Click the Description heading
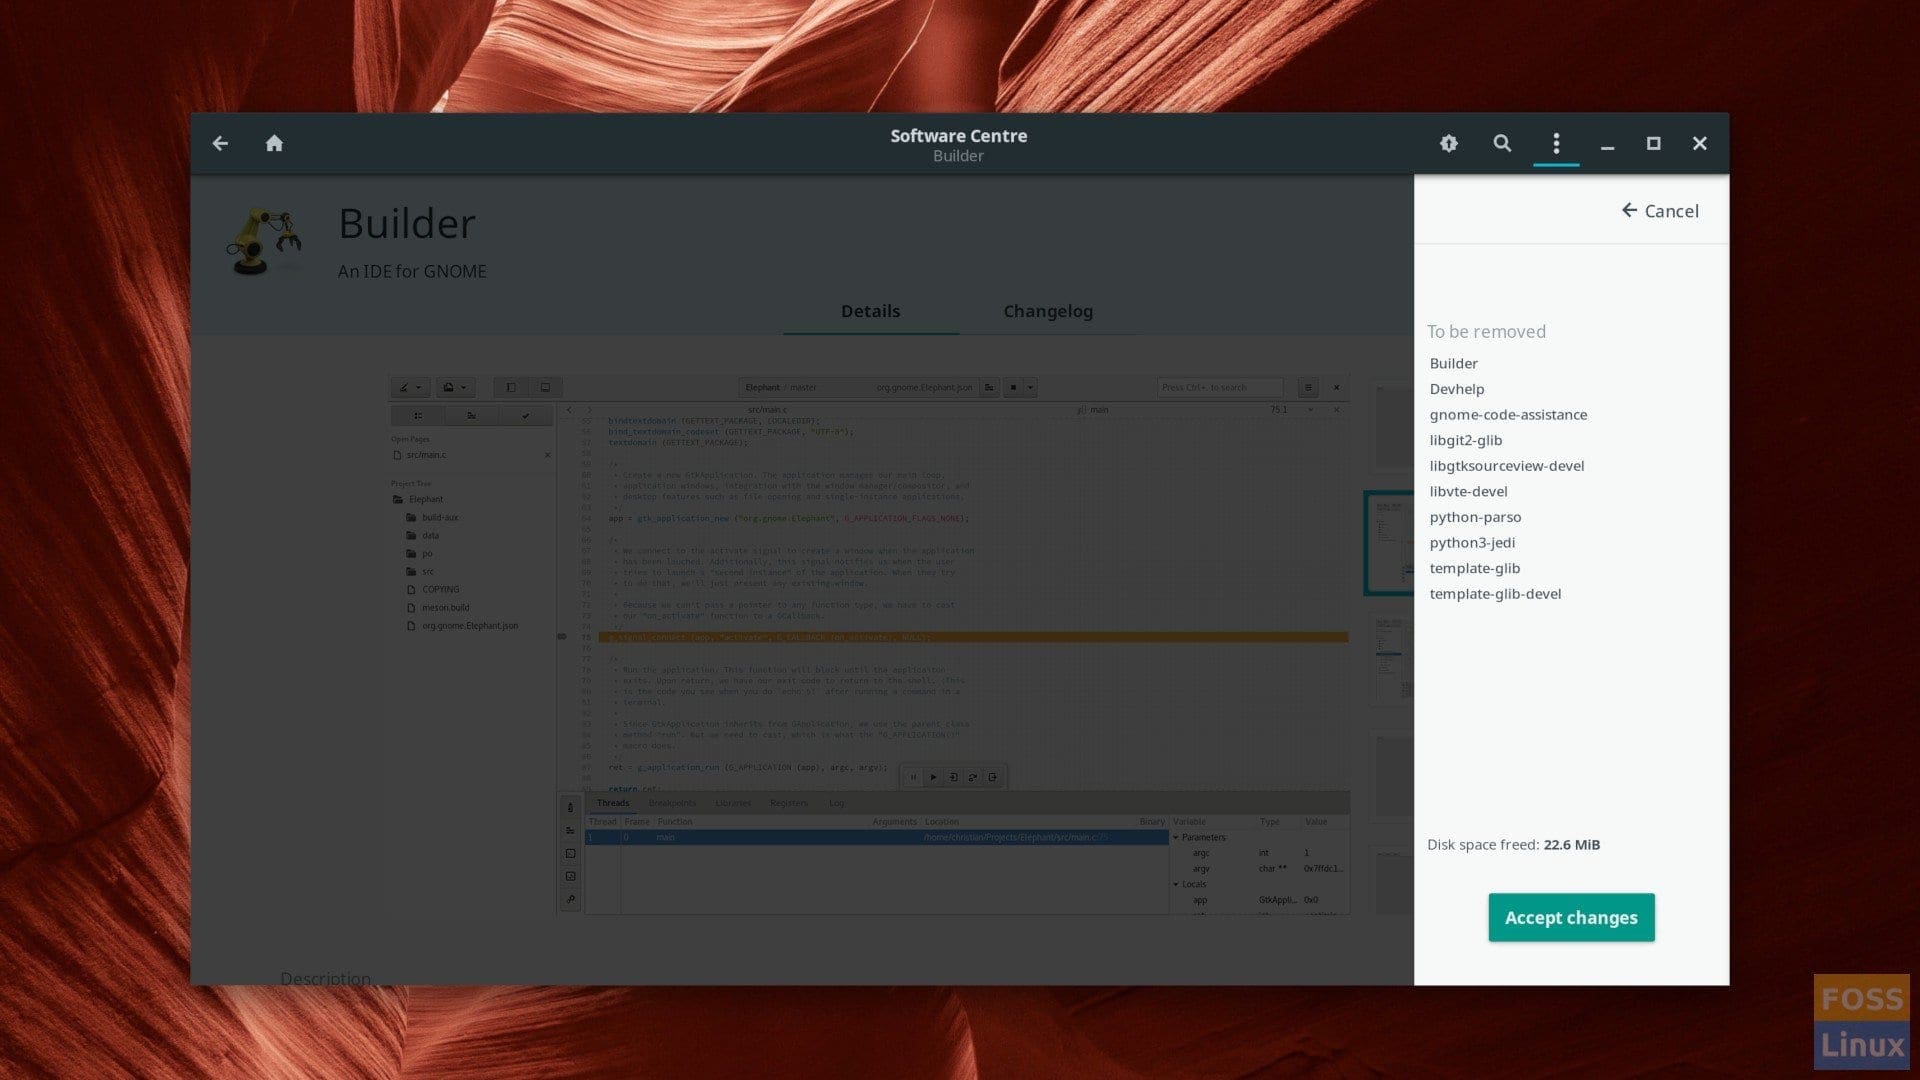The image size is (1920, 1080). click(x=325, y=978)
